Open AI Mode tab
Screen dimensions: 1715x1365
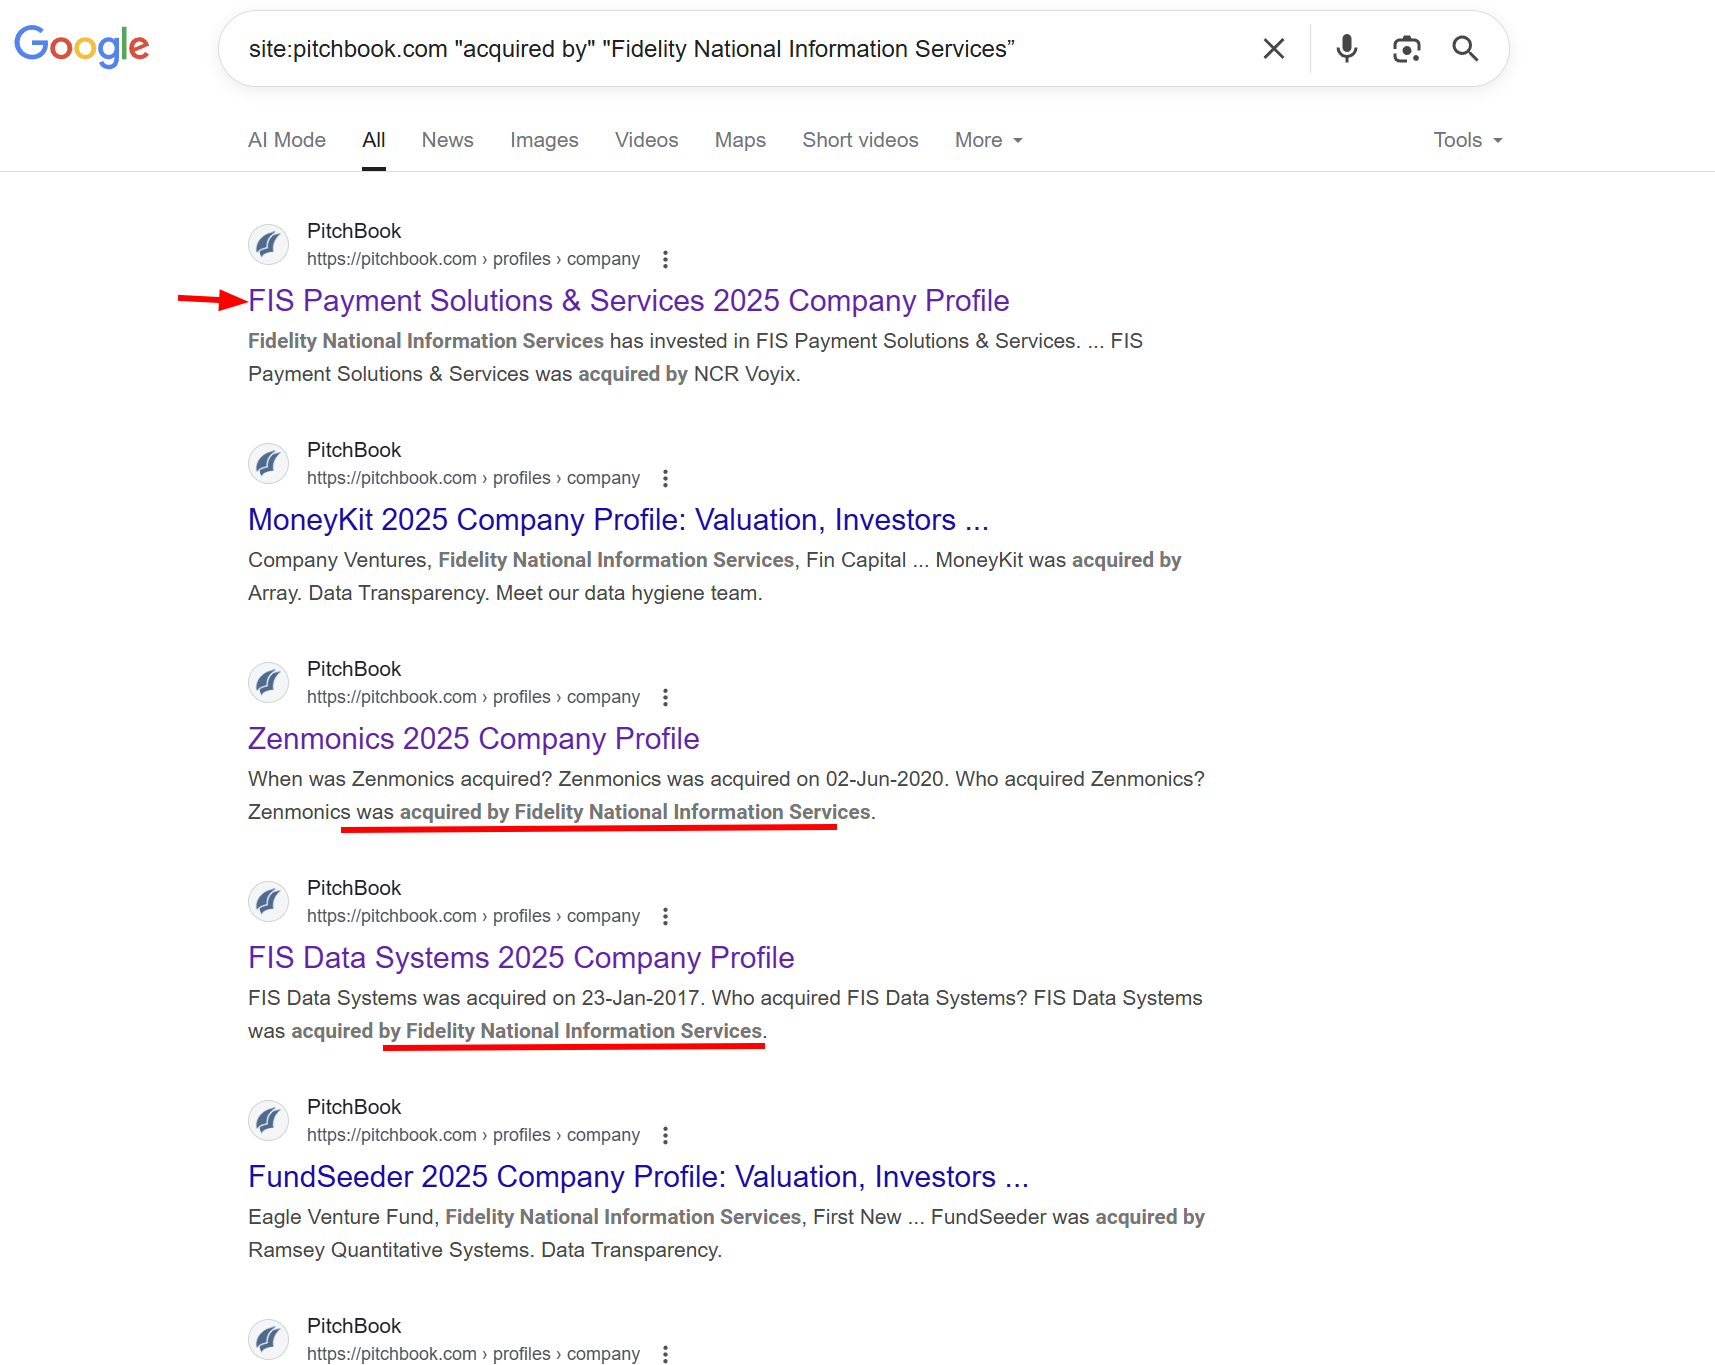[x=287, y=141]
